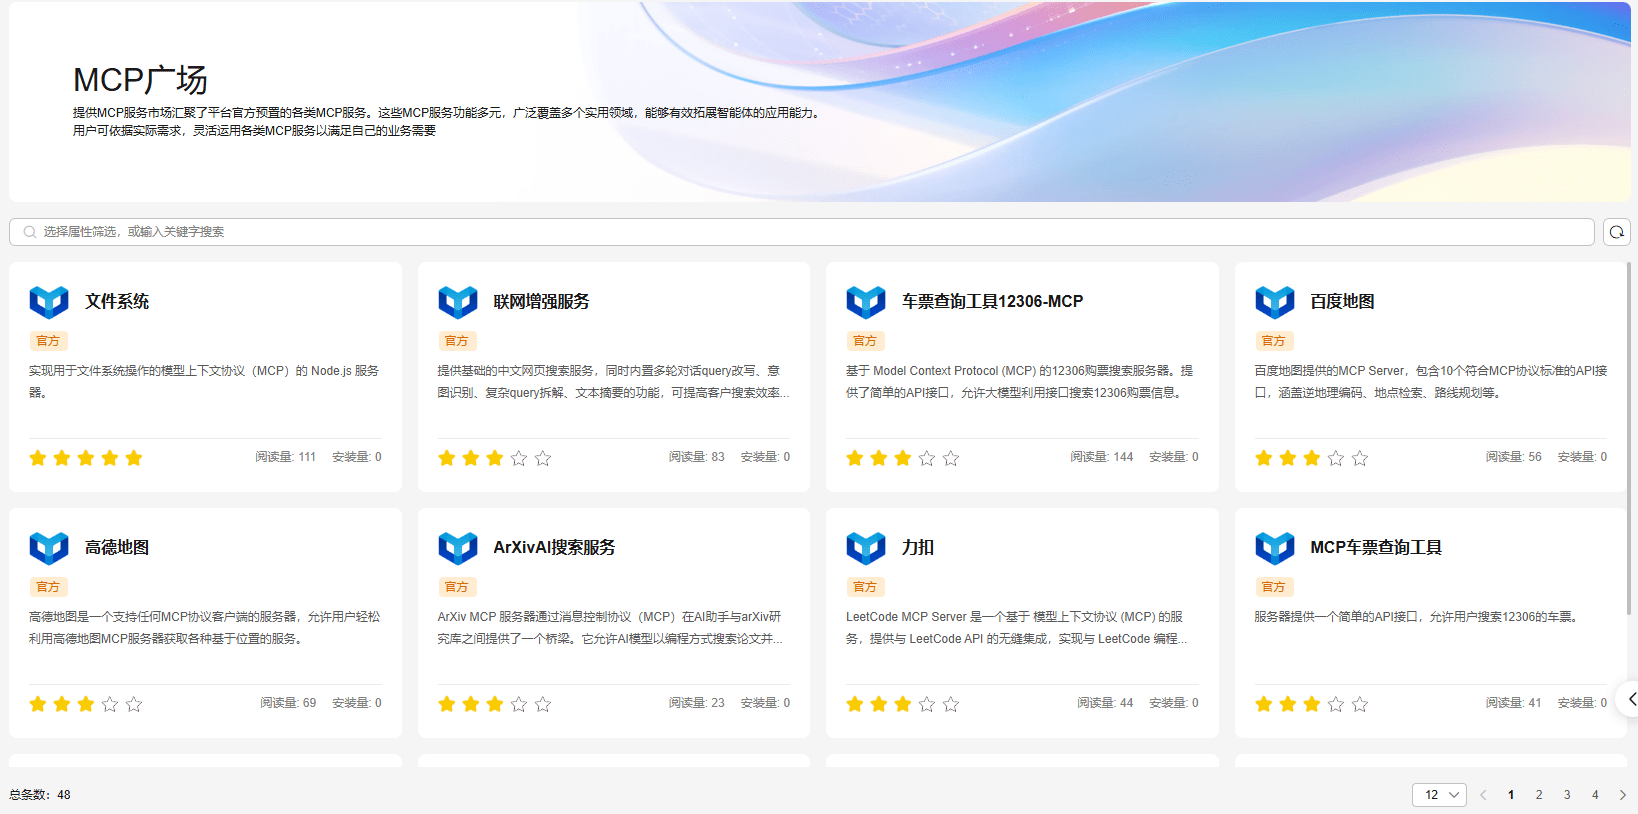Image resolution: width=1638 pixels, height=814 pixels.
Task: Click the 官方 tag on 联网增强服务 card
Action: [457, 341]
